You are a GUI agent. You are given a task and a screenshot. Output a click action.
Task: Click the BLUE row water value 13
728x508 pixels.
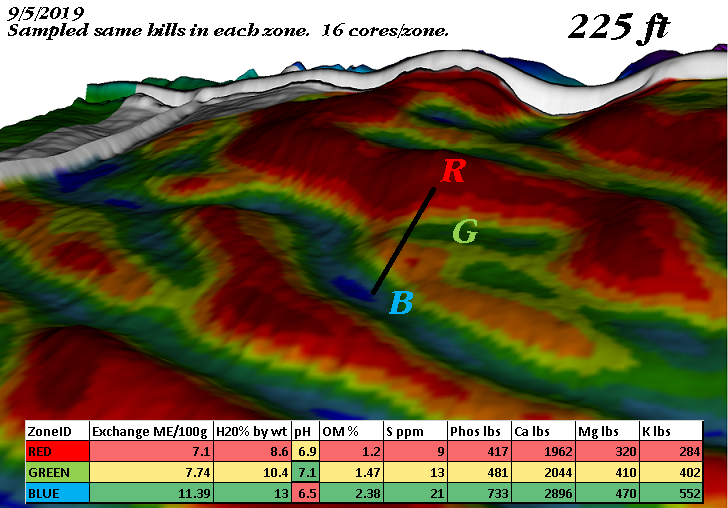click(x=252, y=493)
